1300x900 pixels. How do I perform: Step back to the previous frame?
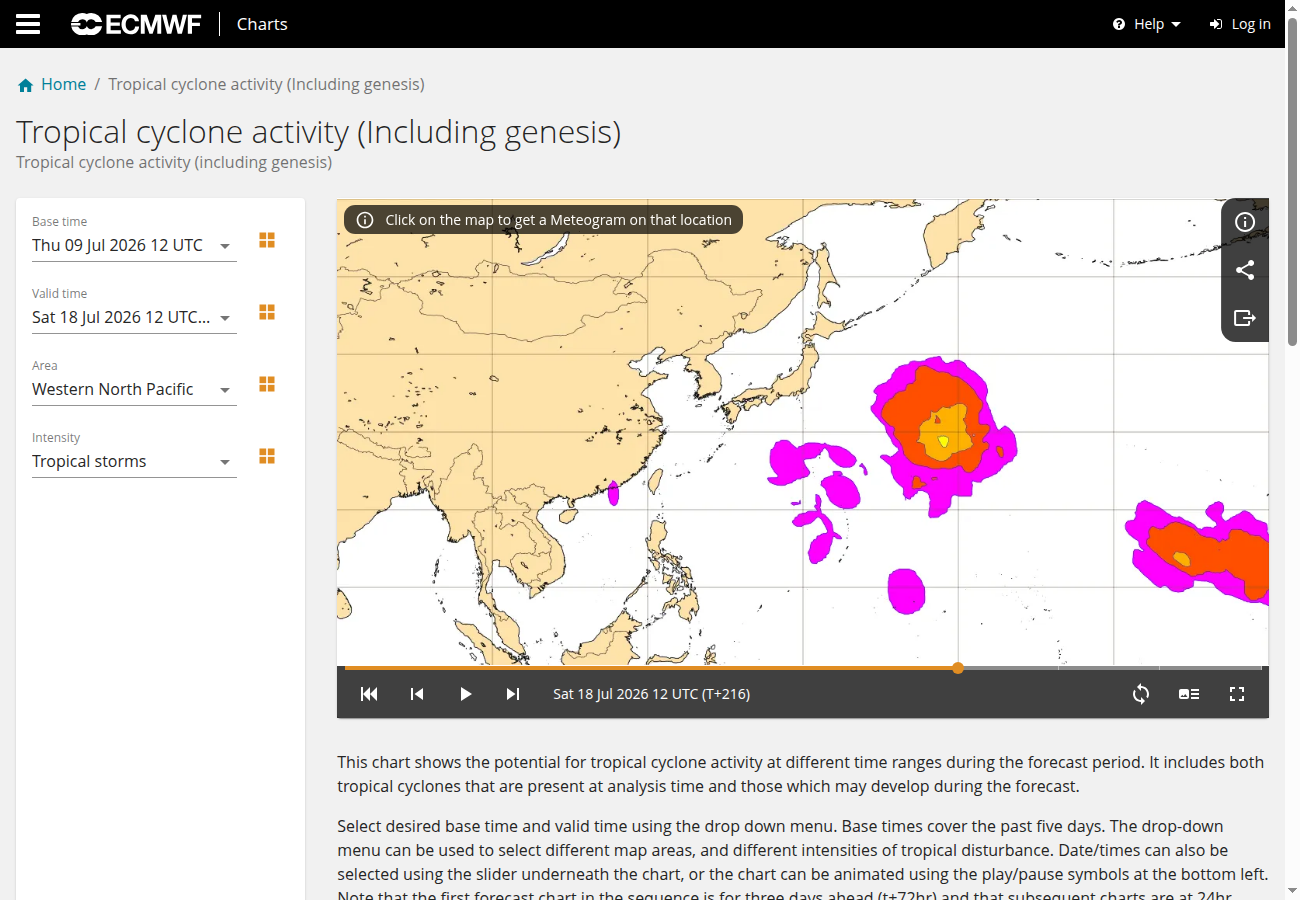(x=417, y=694)
